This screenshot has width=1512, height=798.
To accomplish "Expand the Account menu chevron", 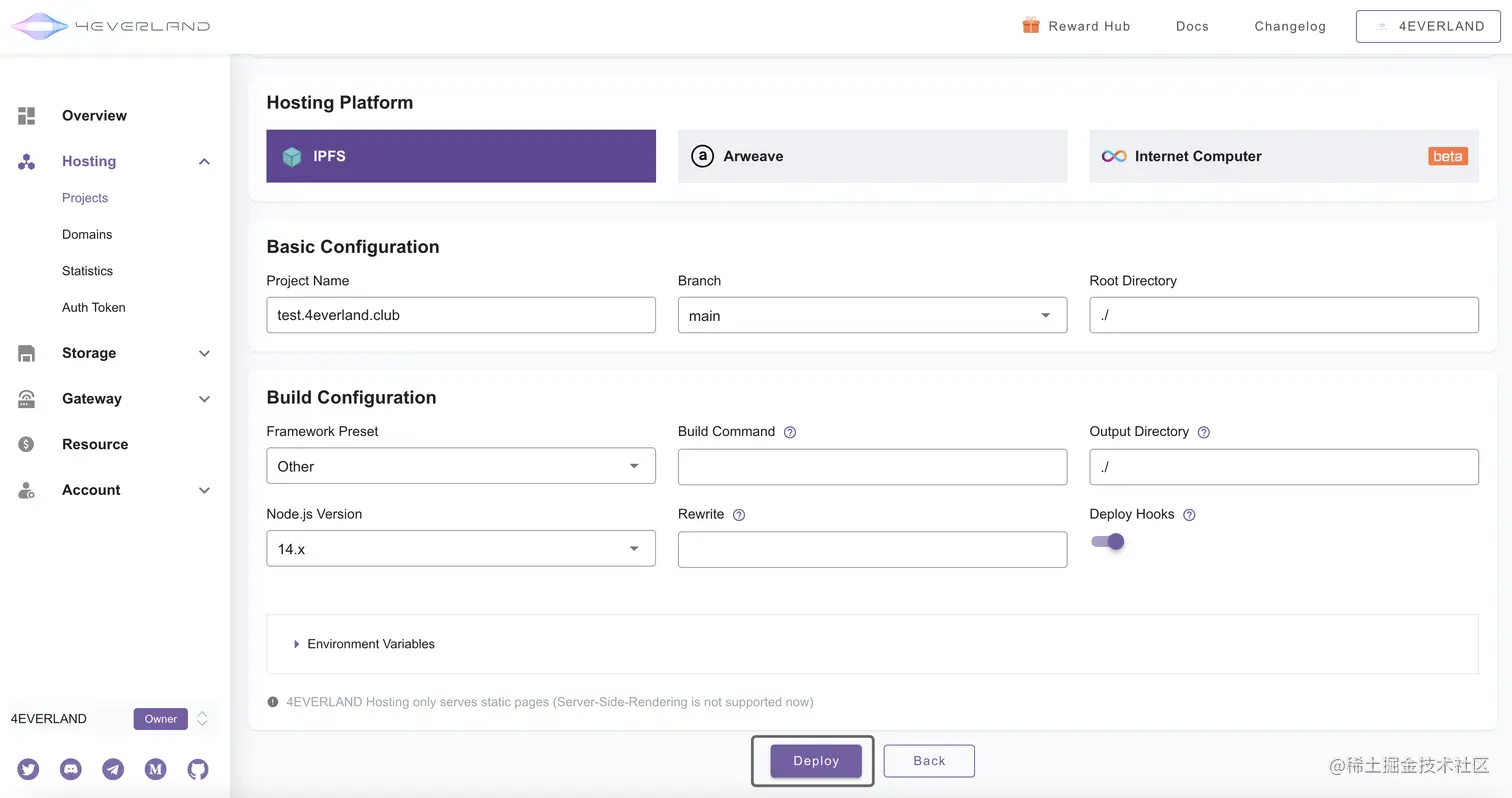I will 204,490.
